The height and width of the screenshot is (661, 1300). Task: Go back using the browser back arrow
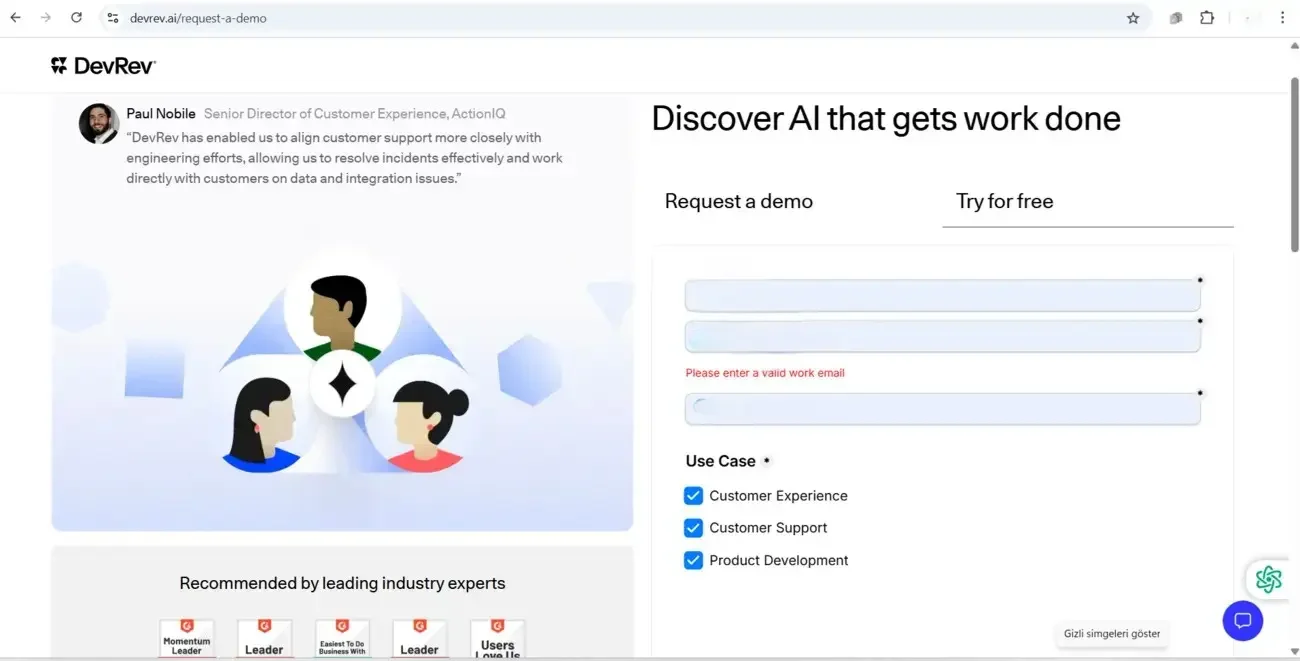(16, 18)
